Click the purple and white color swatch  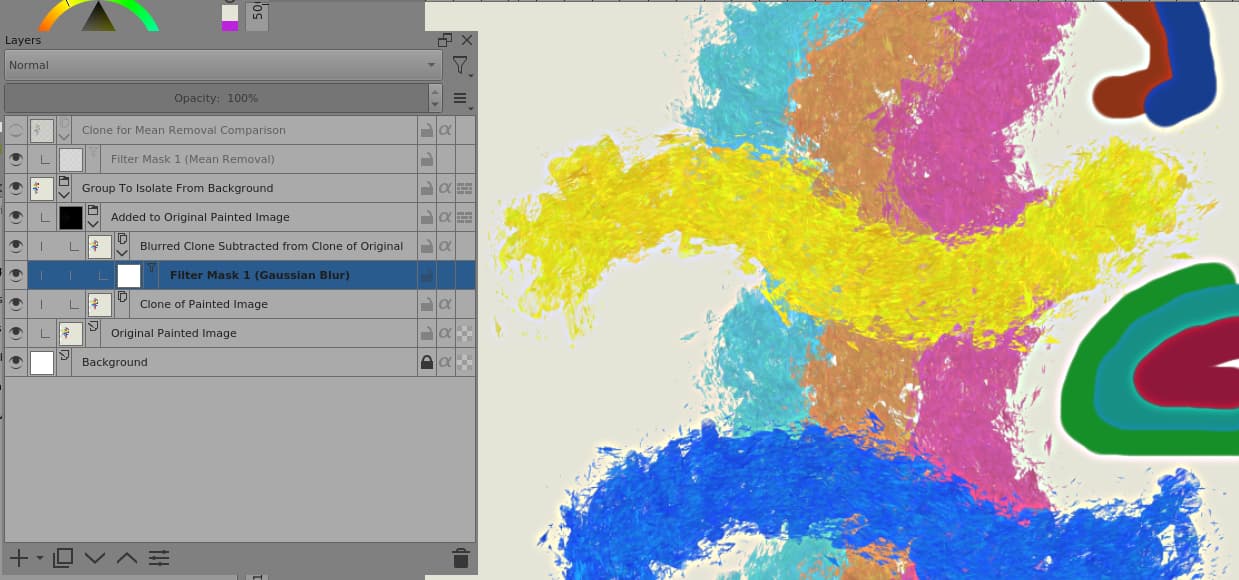pyautogui.click(x=230, y=17)
